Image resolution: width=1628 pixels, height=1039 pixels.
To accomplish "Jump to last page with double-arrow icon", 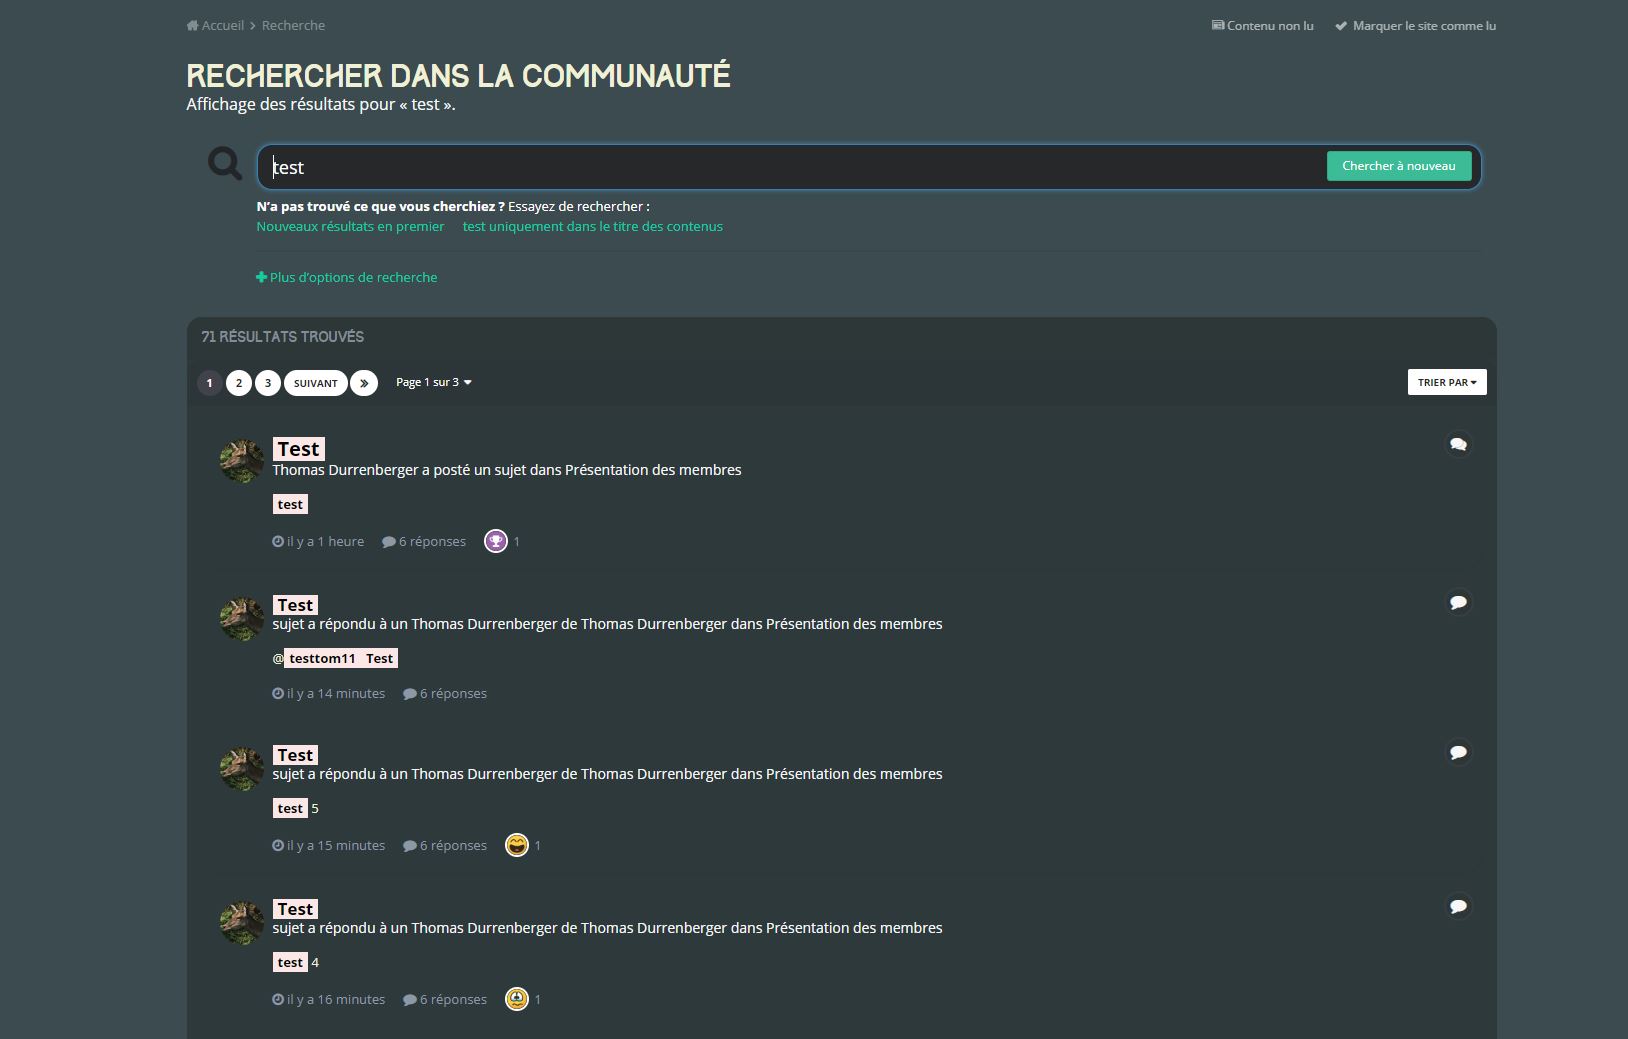I will (x=364, y=383).
